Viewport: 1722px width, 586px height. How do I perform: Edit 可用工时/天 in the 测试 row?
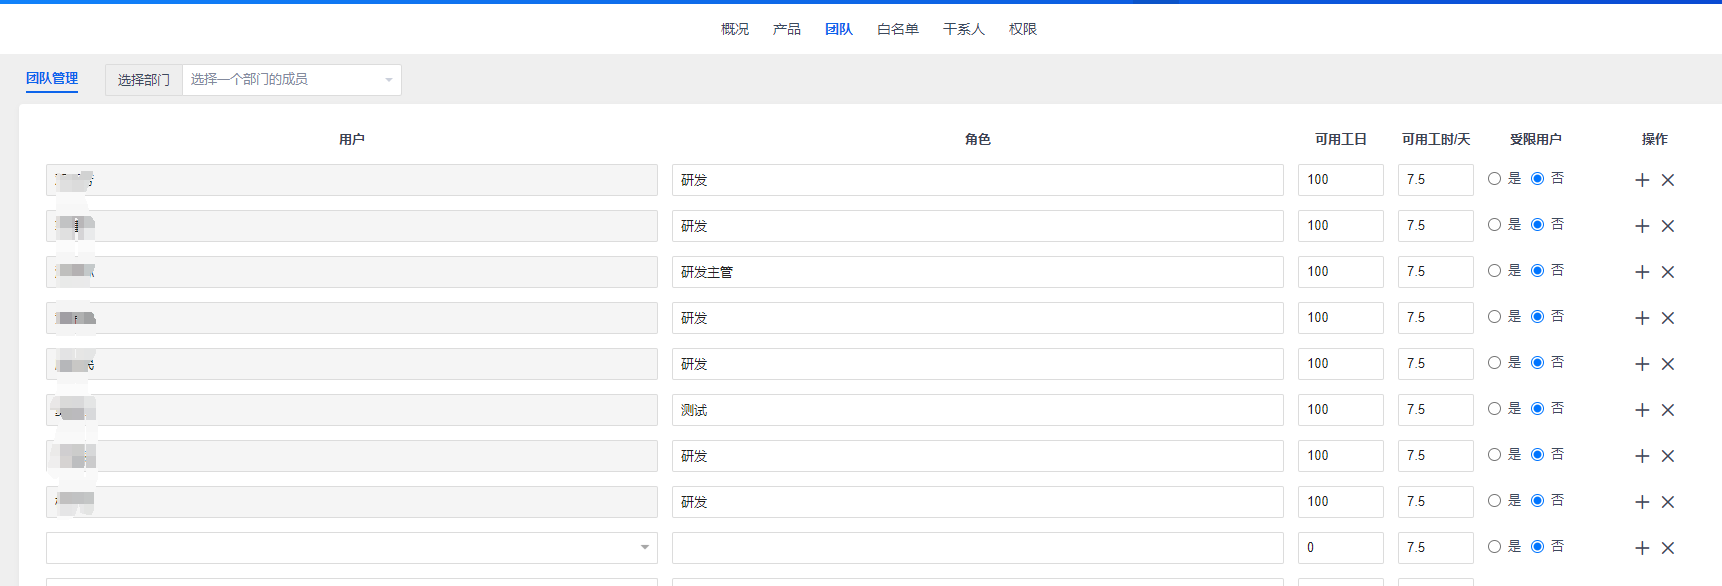click(x=1436, y=410)
